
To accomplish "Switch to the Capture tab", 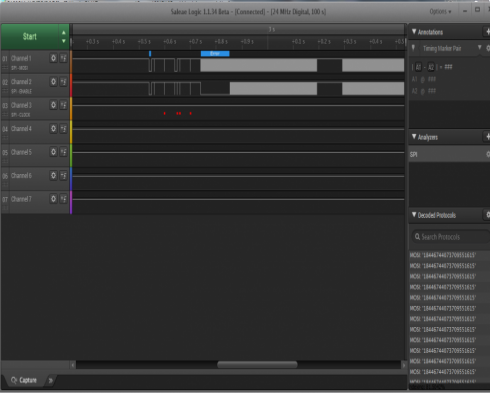I will click(x=24, y=380).
